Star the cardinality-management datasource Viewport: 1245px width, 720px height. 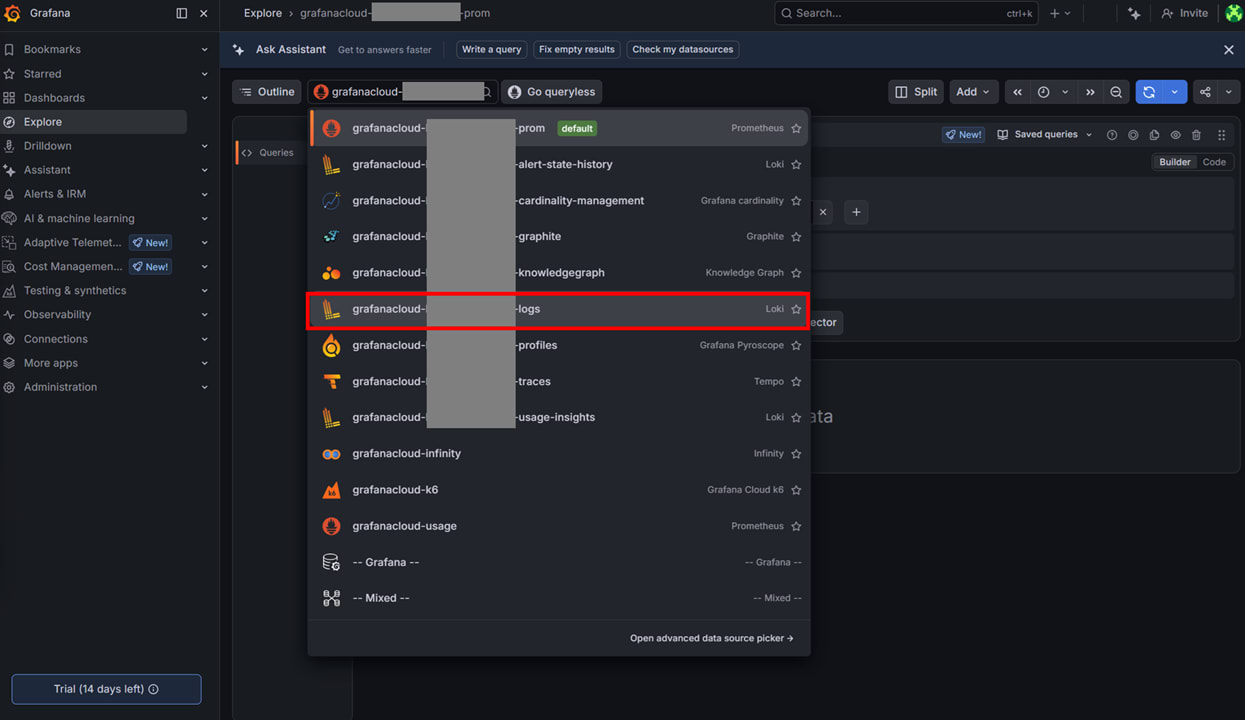coord(796,201)
